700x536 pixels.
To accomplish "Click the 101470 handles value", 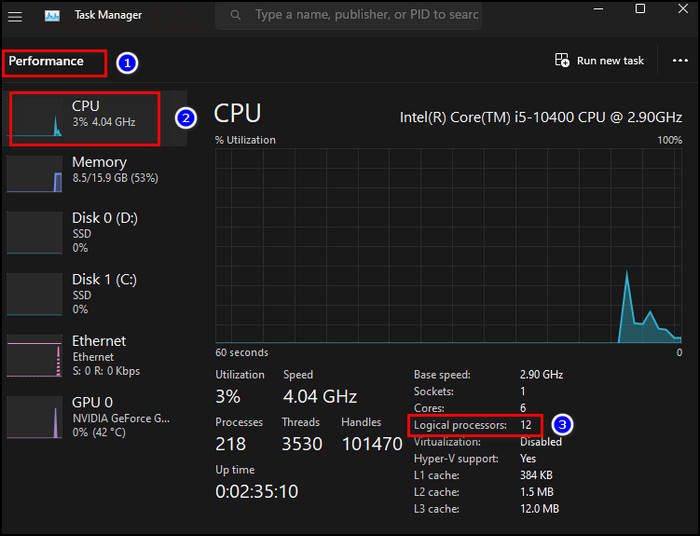I will [x=372, y=444].
